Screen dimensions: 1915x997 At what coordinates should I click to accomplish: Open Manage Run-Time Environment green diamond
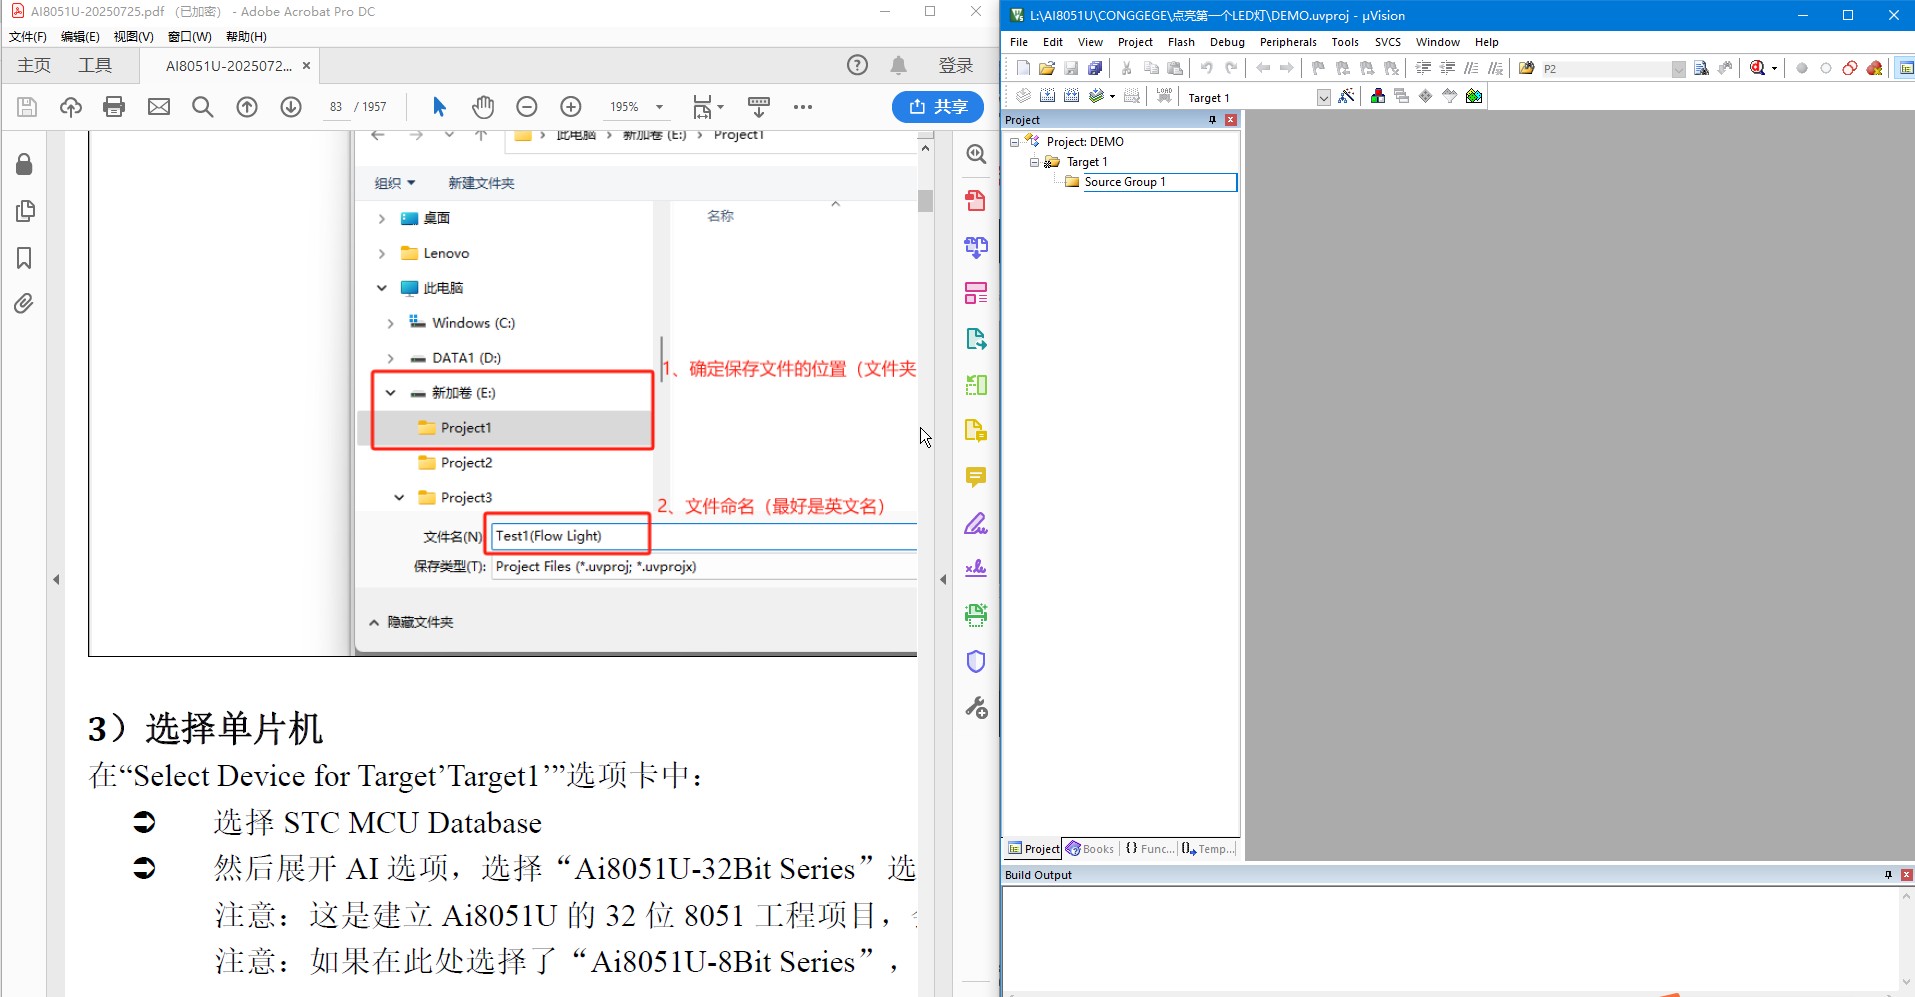[1426, 96]
